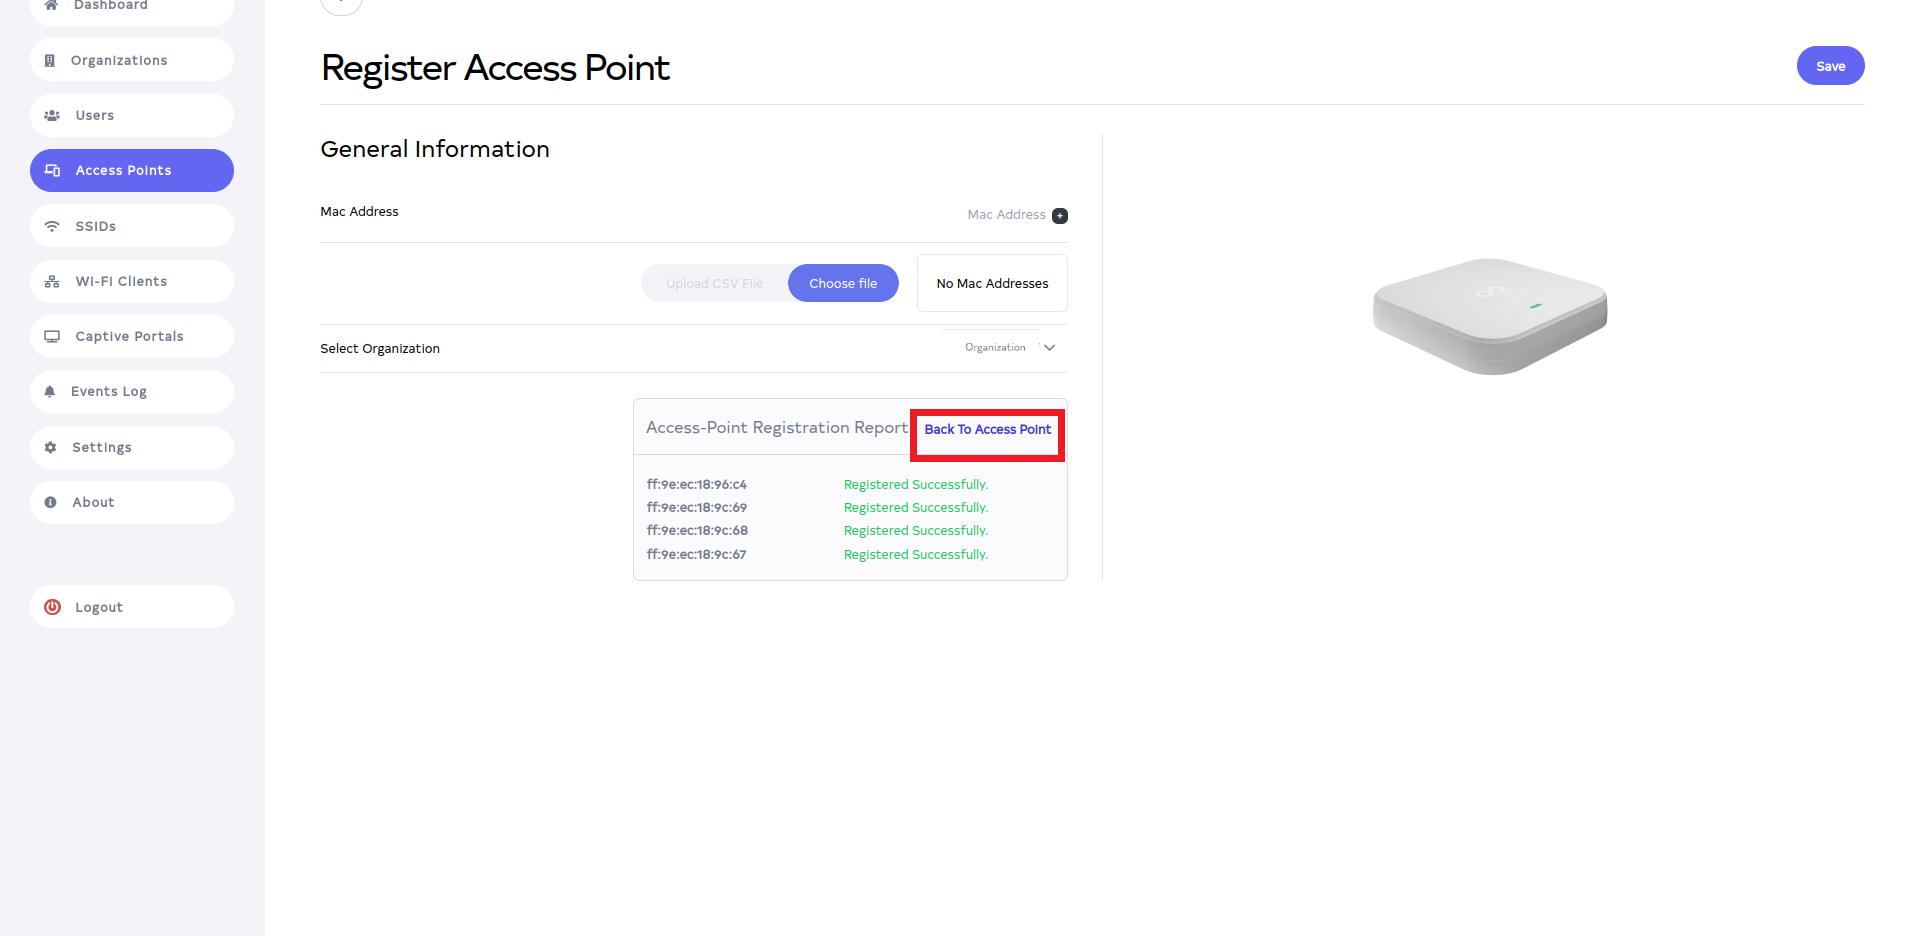
Task: Click the Organizations building icon
Action: [50, 61]
